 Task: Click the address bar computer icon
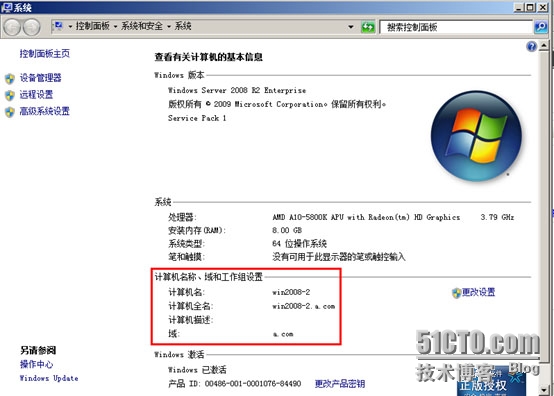pos(58,26)
